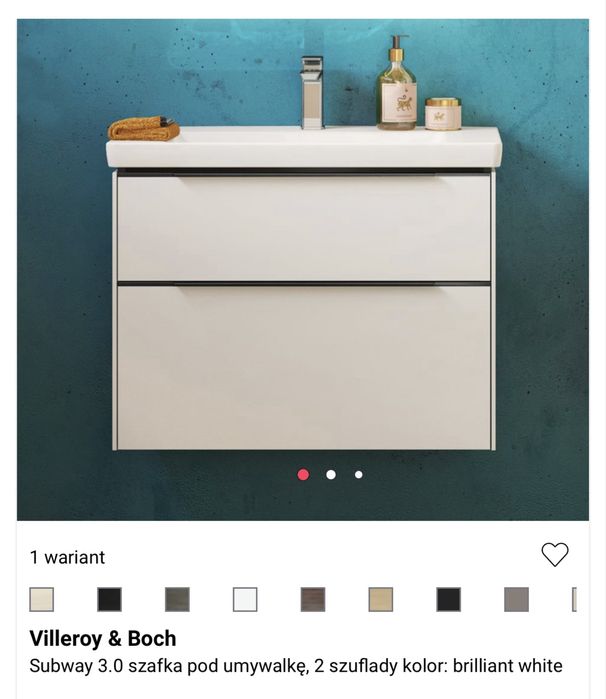Pick the black swatch beside cream swatch
Viewport: 606px width, 699px height.
(110, 599)
